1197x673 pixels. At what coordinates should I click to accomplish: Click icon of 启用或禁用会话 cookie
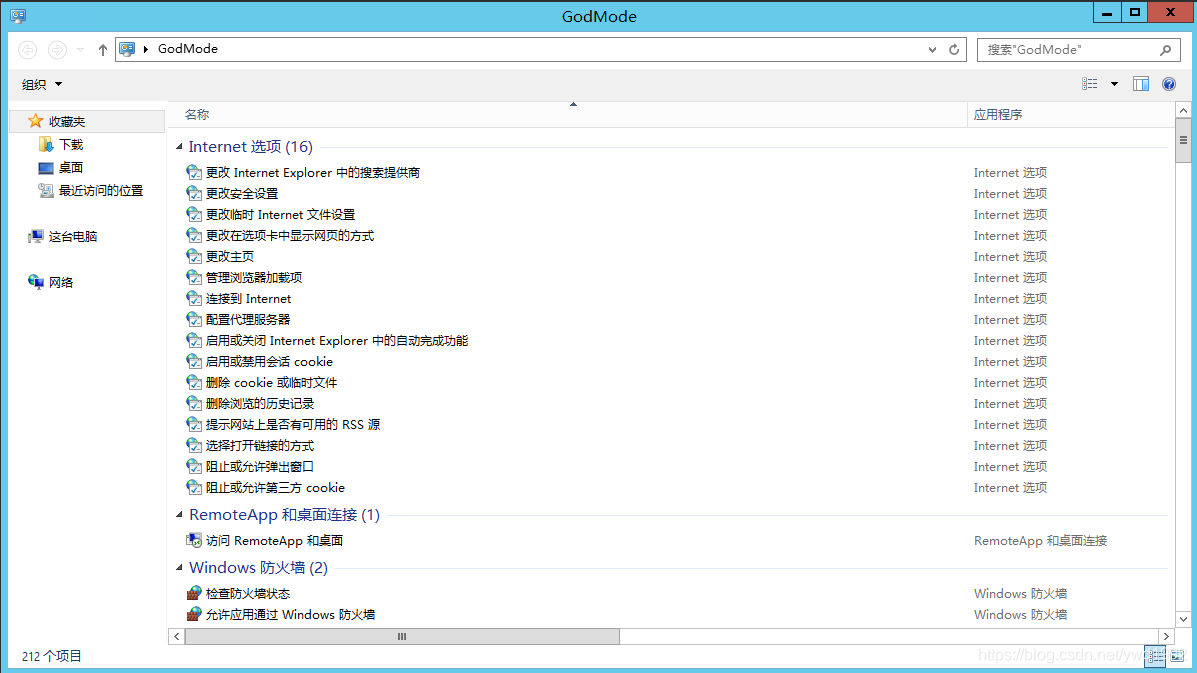pos(194,362)
